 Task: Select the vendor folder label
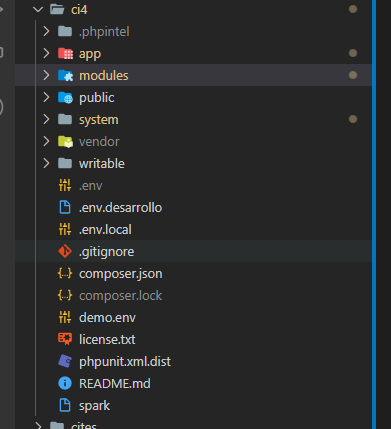(99, 142)
